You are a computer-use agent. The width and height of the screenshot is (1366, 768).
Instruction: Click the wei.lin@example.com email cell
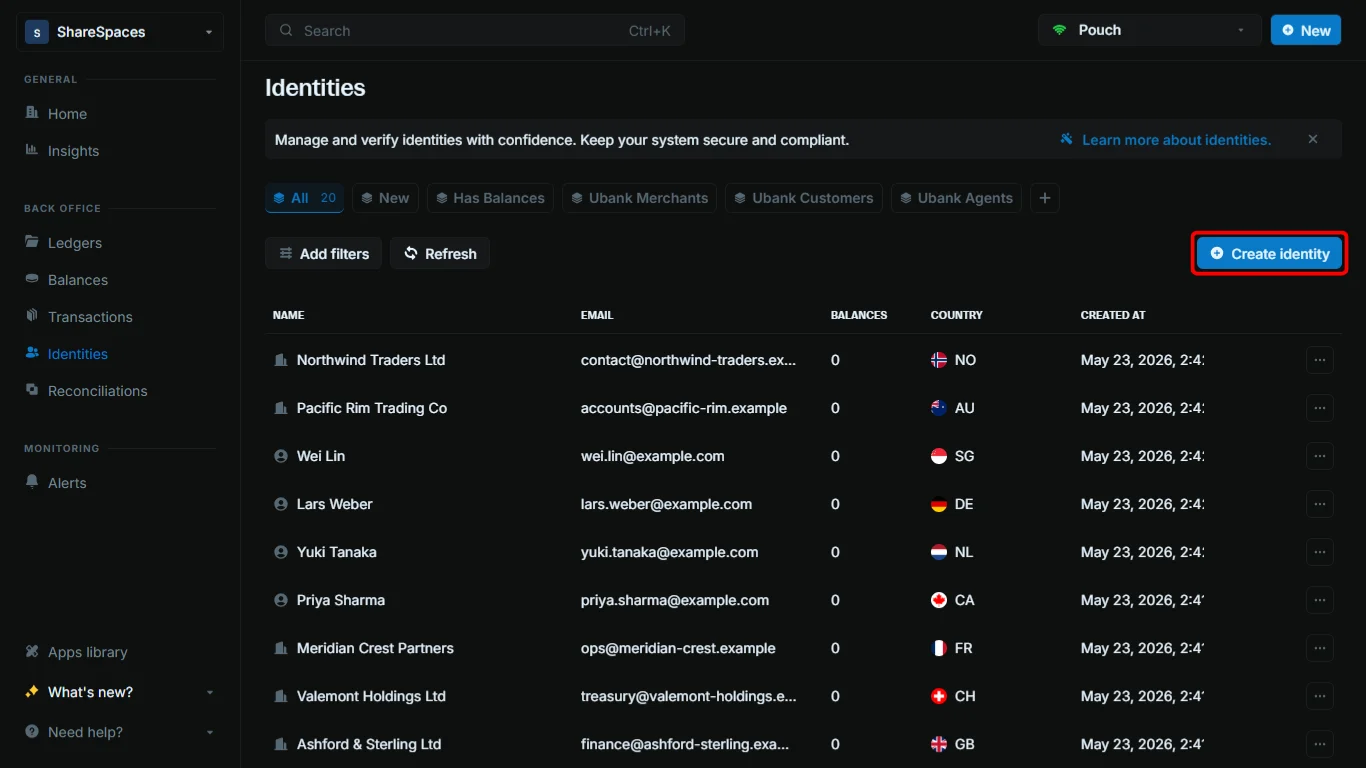pos(653,456)
